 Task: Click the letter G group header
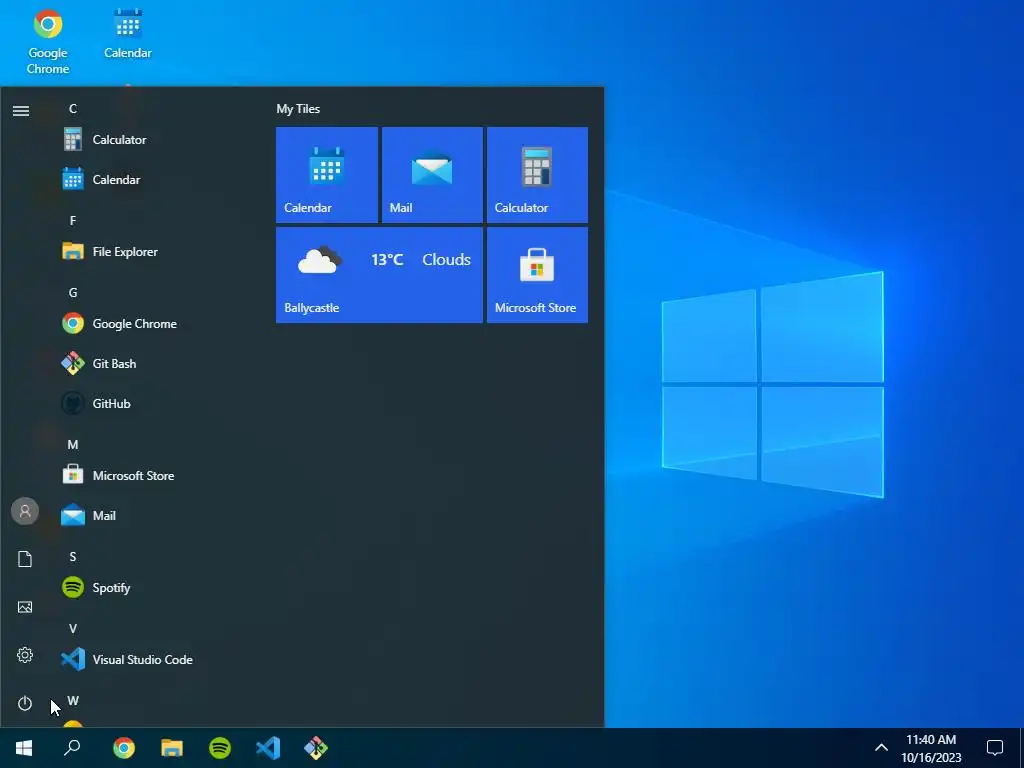point(73,293)
